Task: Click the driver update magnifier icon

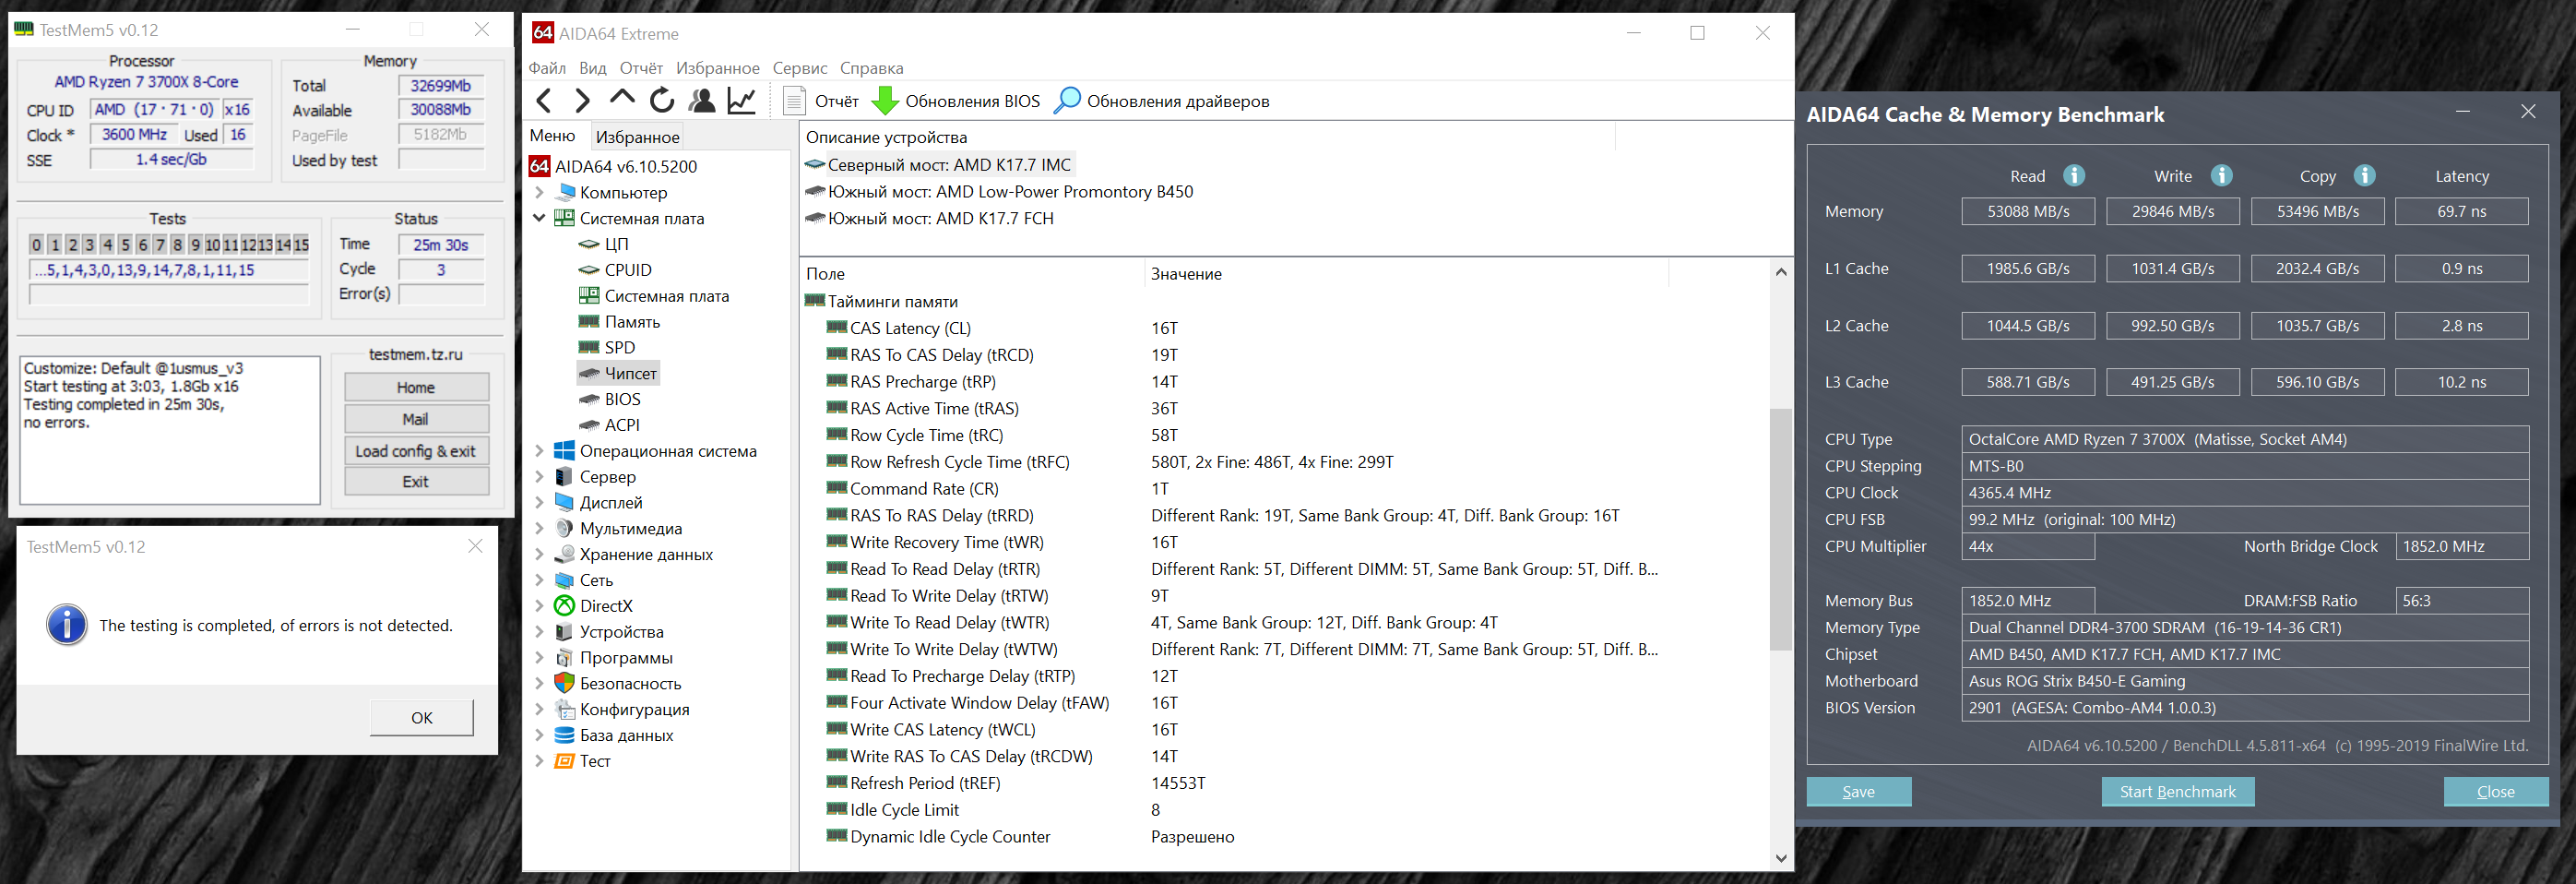Action: tap(1067, 100)
